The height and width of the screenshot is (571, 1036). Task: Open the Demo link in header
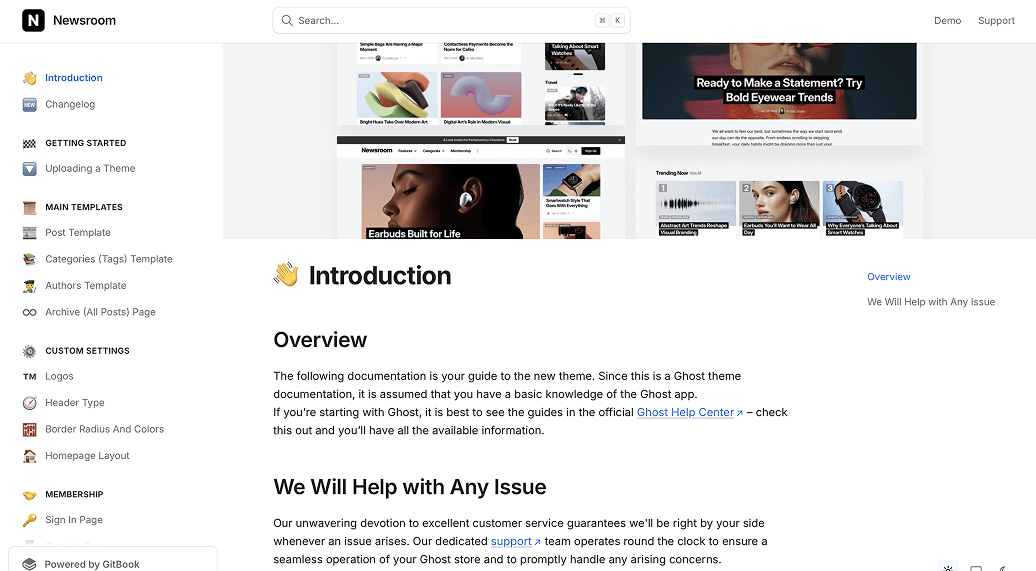pyautogui.click(x=947, y=20)
